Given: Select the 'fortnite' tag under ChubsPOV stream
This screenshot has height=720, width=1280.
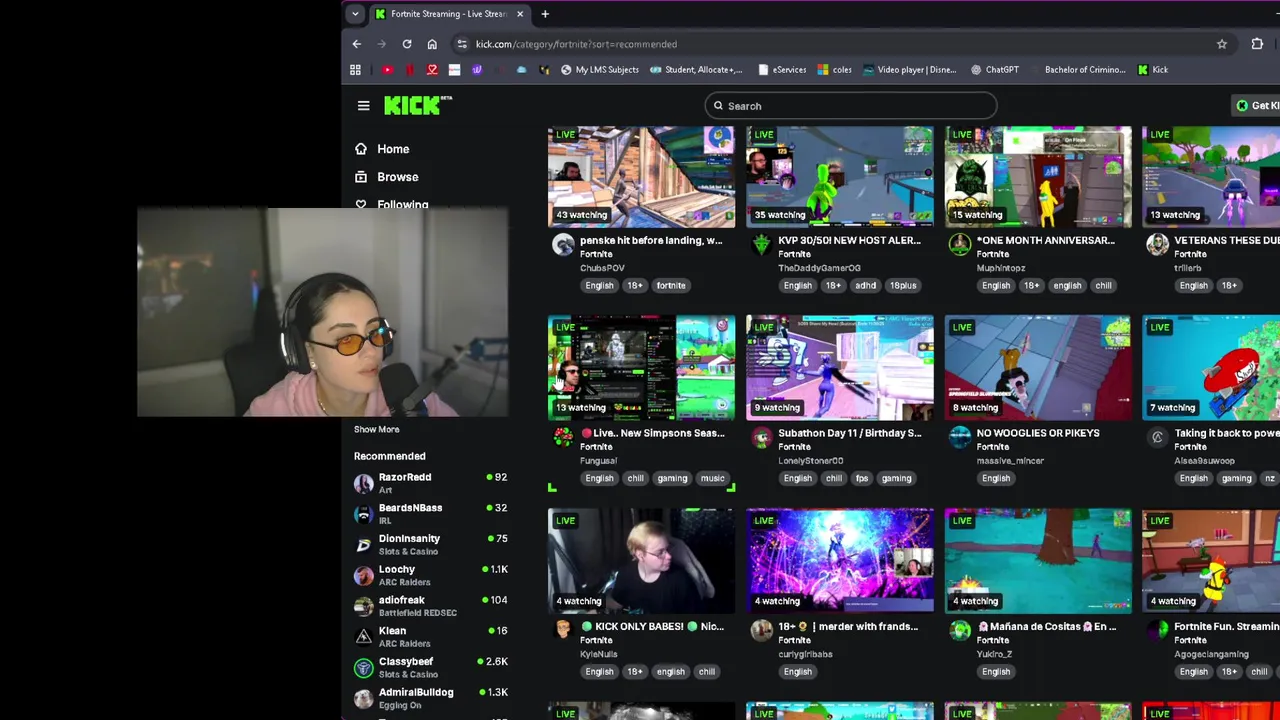Looking at the screenshot, I should click(x=671, y=286).
